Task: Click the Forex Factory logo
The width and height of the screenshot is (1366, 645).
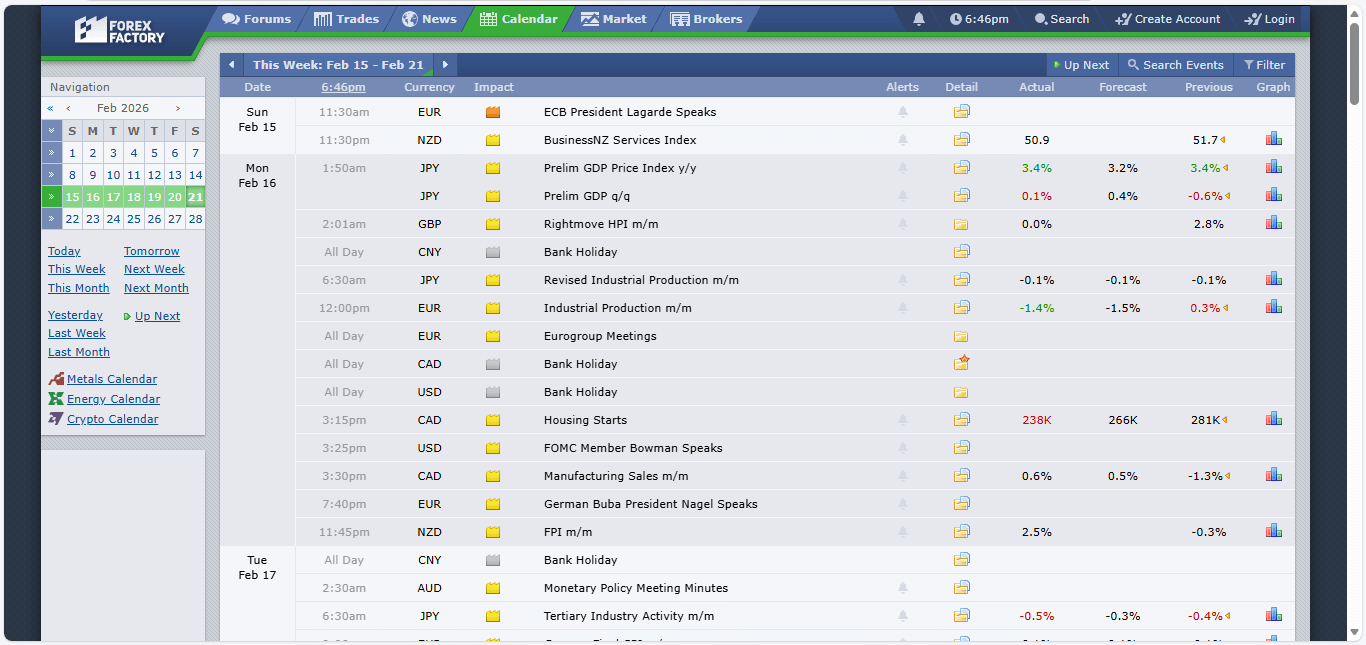Action: pyautogui.click(x=119, y=30)
